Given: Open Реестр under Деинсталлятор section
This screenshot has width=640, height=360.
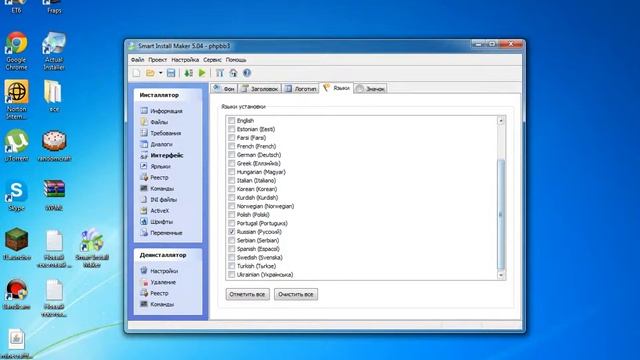Looking at the screenshot, I should point(154,293).
